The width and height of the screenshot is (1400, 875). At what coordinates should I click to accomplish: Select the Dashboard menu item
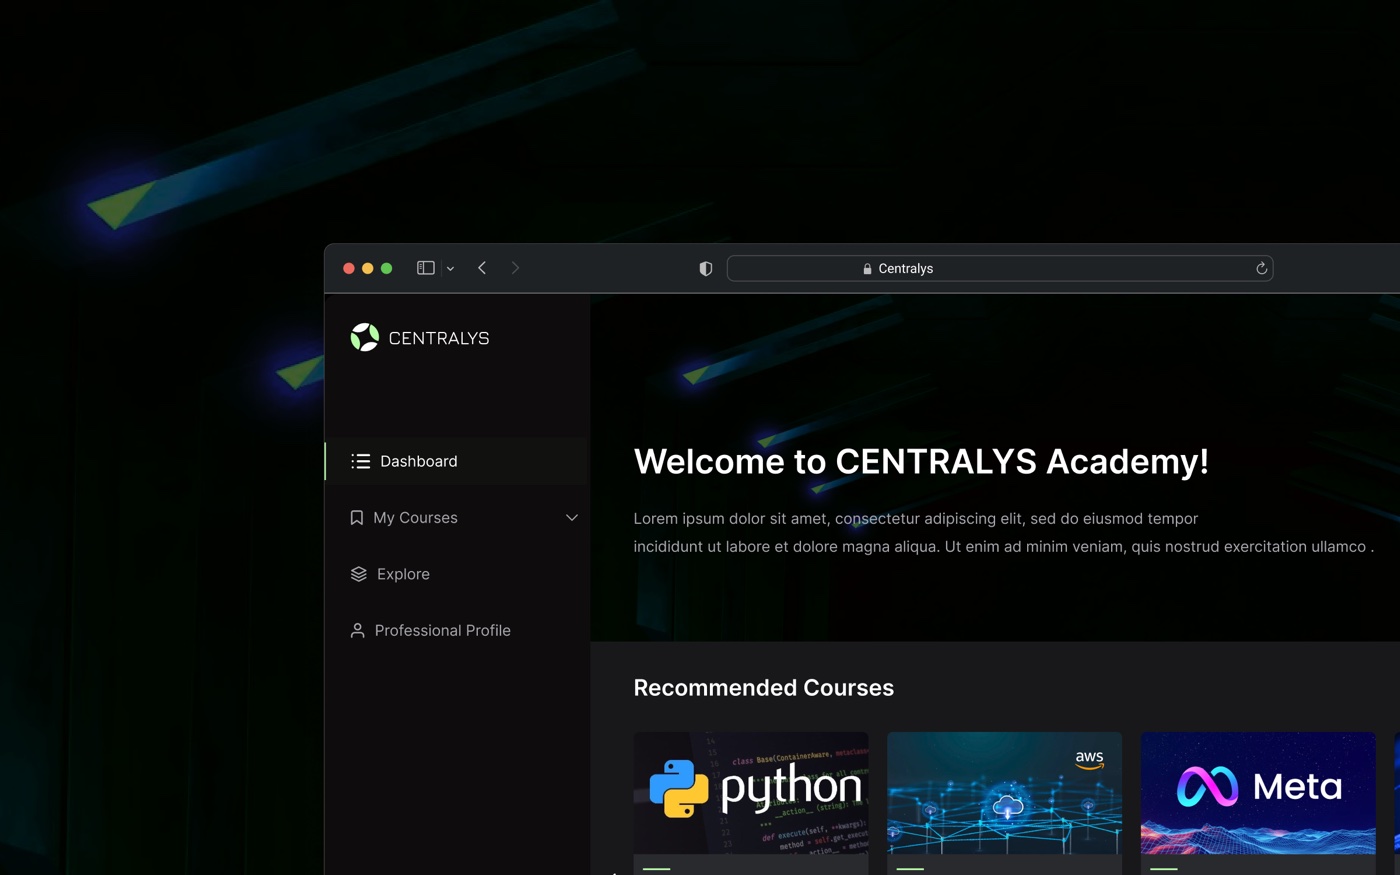pyautogui.click(x=457, y=461)
